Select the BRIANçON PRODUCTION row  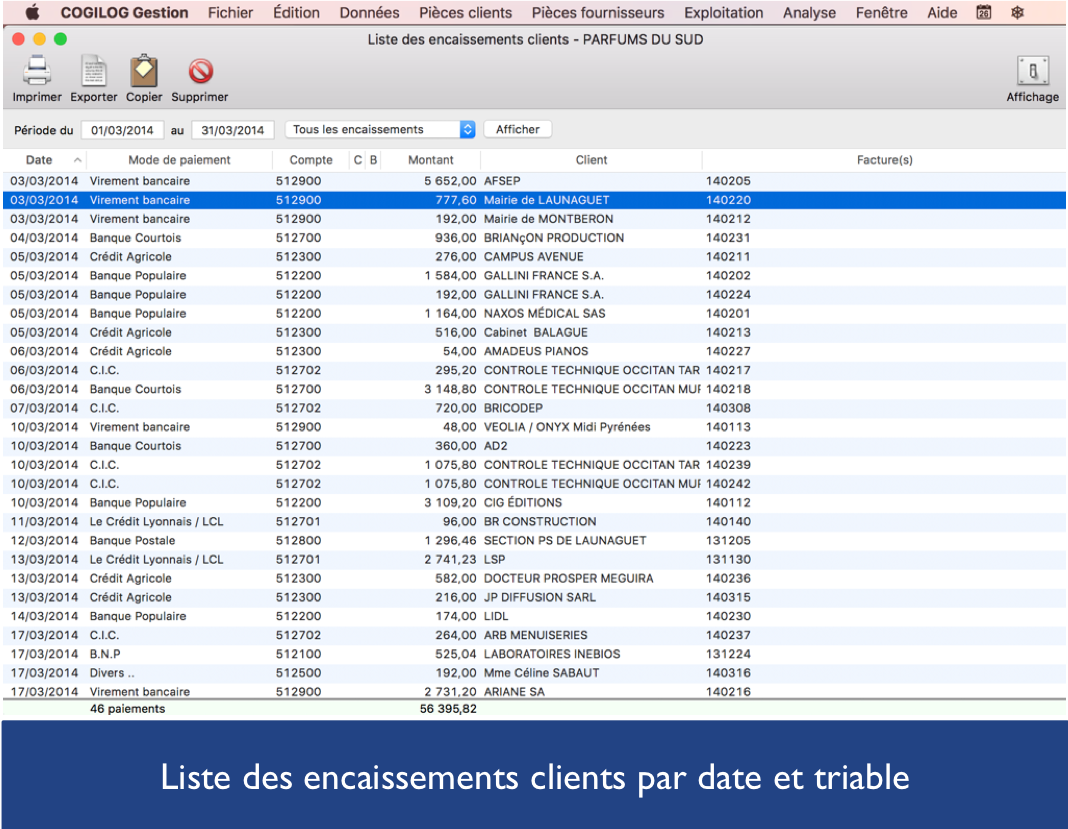point(534,238)
